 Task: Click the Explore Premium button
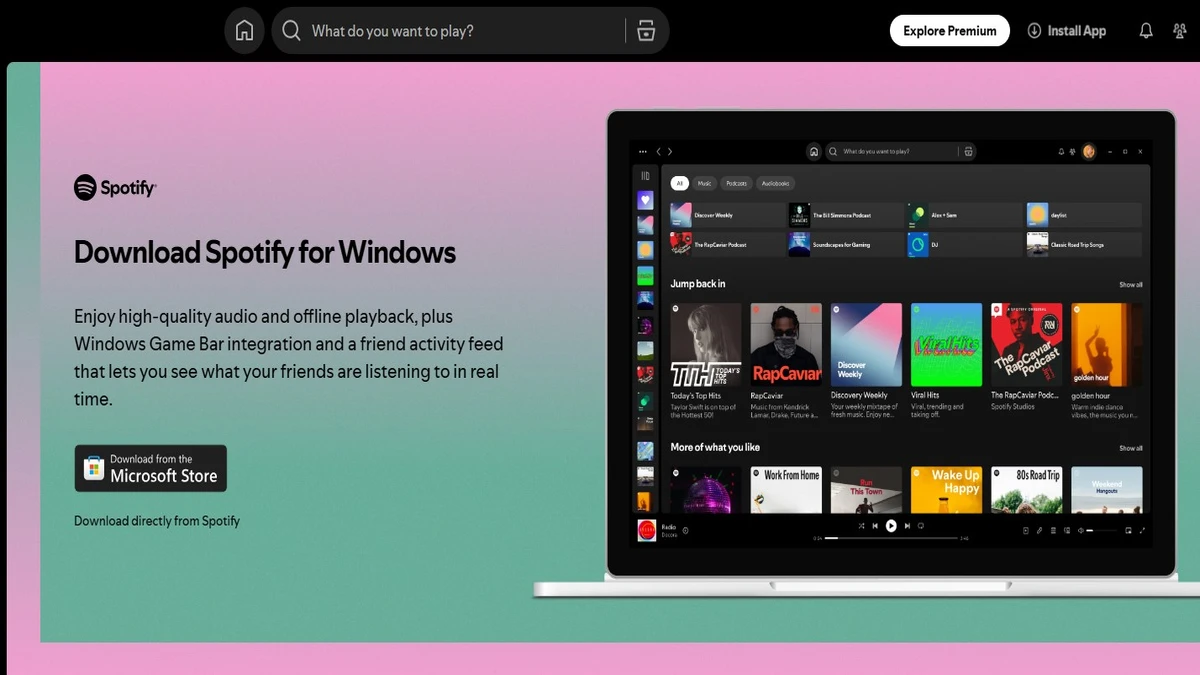pyautogui.click(x=949, y=30)
